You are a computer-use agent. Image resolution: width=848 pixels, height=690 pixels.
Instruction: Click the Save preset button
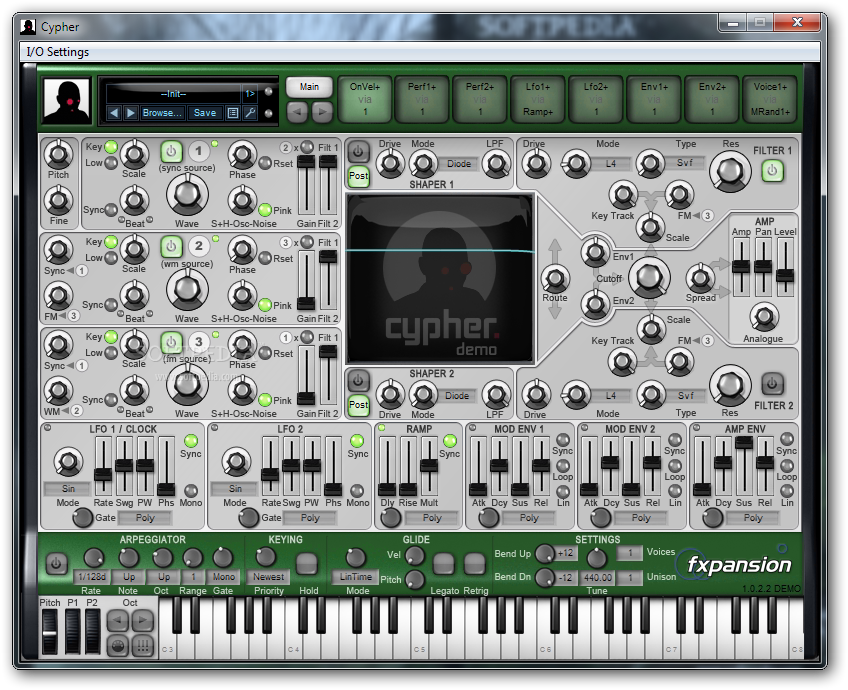(x=205, y=113)
